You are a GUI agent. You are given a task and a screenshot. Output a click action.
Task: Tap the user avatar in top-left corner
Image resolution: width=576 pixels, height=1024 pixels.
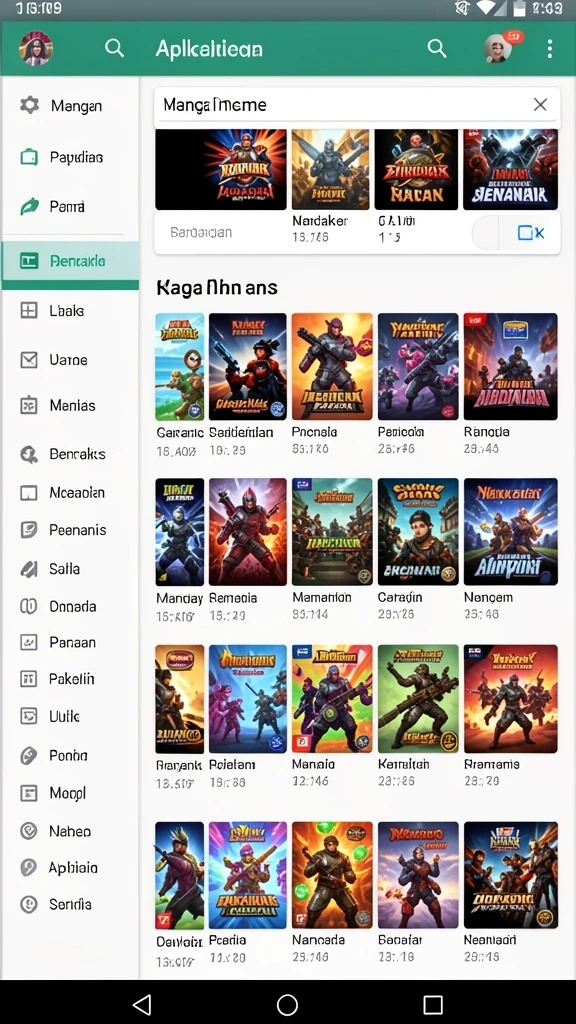37,48
